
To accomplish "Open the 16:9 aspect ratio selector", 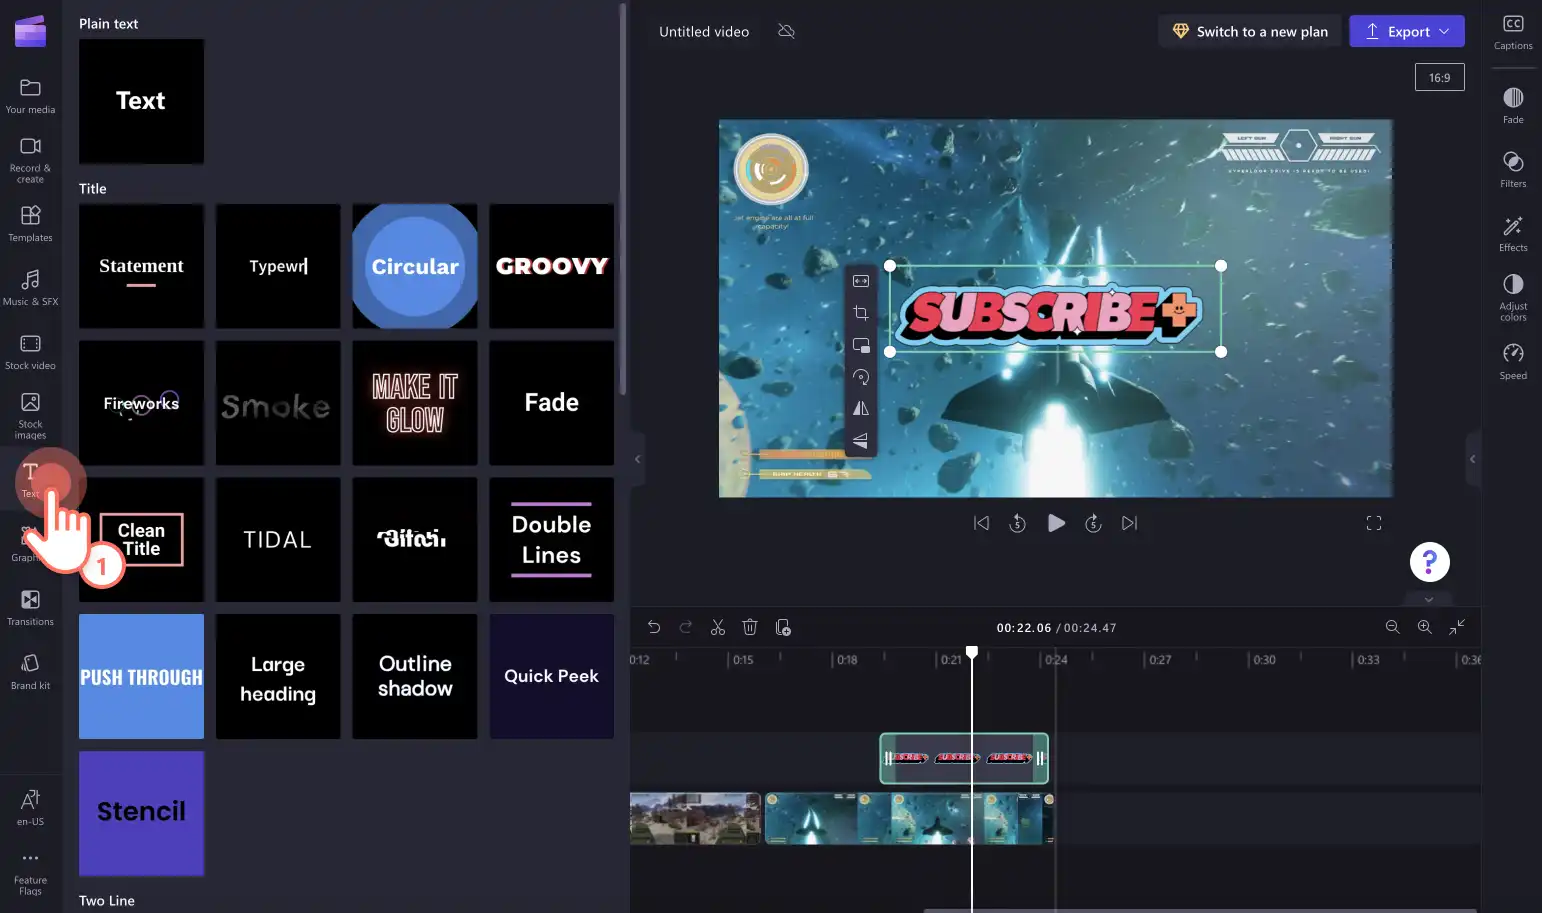I will coord(1440,77).
